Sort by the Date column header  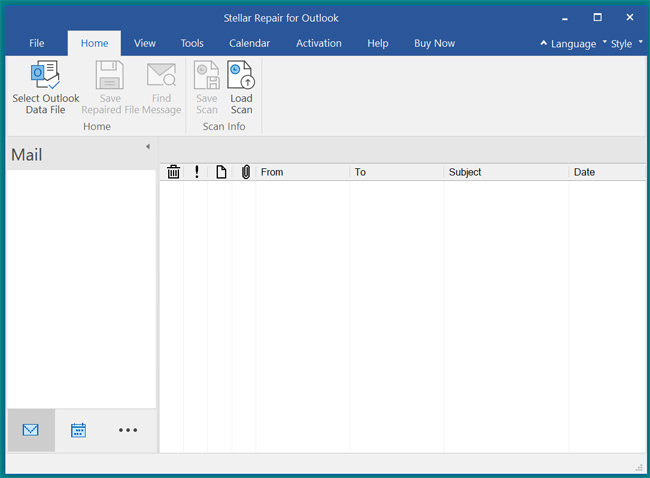(x=607, y=172)
